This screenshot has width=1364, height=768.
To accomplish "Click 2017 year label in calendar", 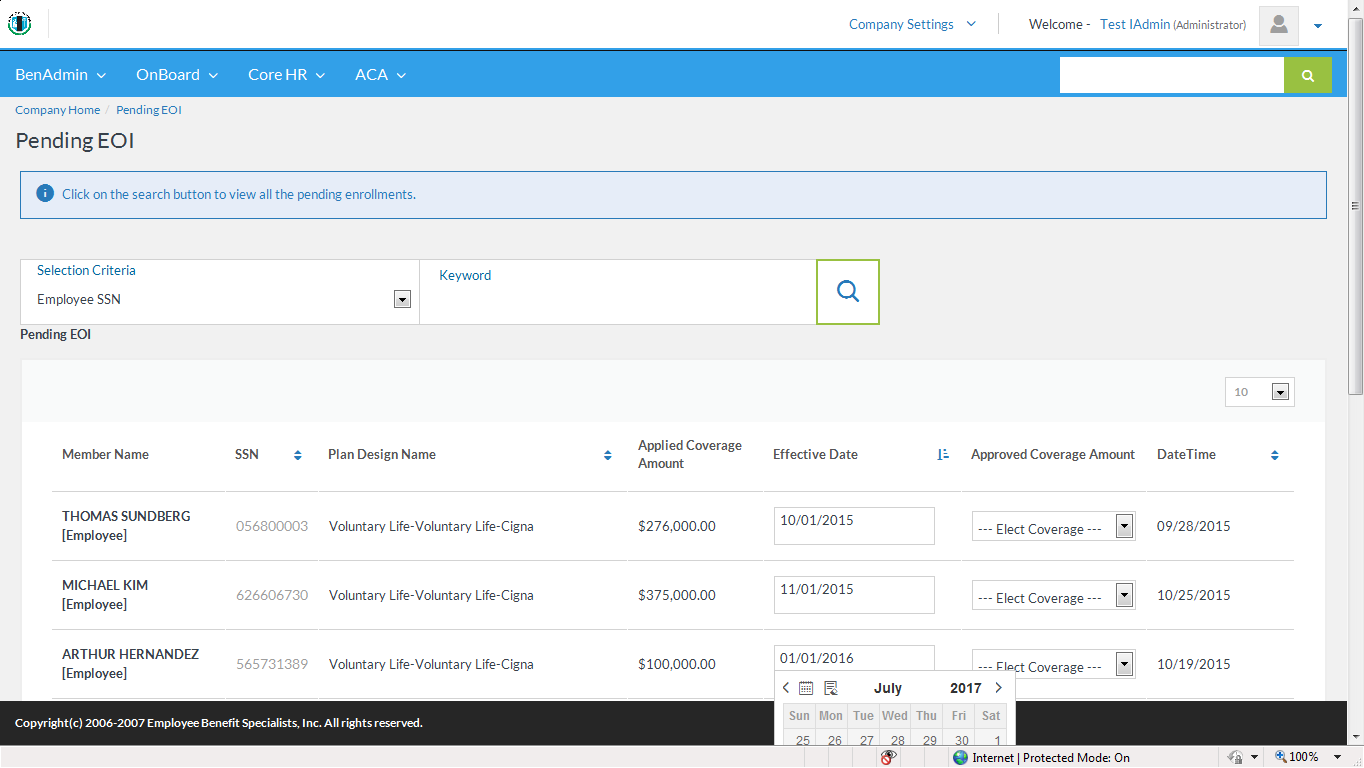I will 966,688.
